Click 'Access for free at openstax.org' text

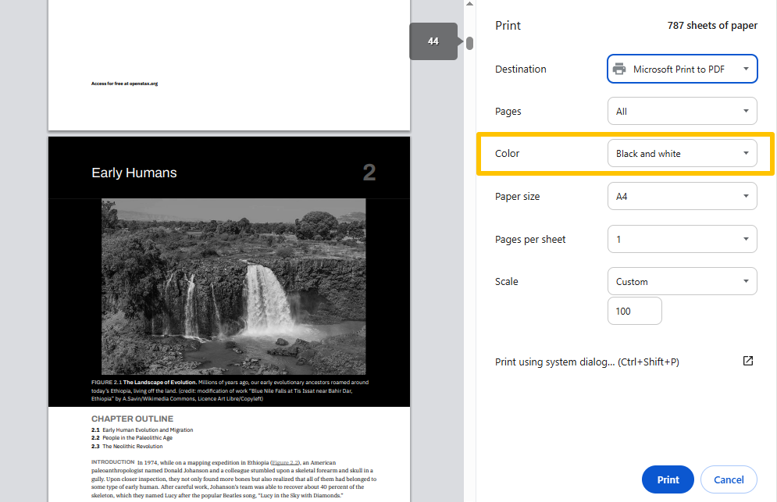[x=124, y=83]
